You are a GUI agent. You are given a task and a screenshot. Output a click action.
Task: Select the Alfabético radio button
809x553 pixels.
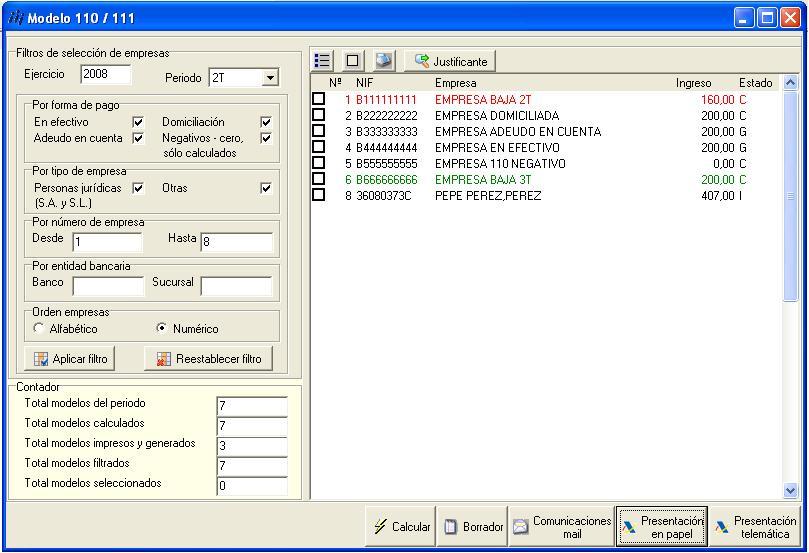pyautogui.click(x=38, y=328)
